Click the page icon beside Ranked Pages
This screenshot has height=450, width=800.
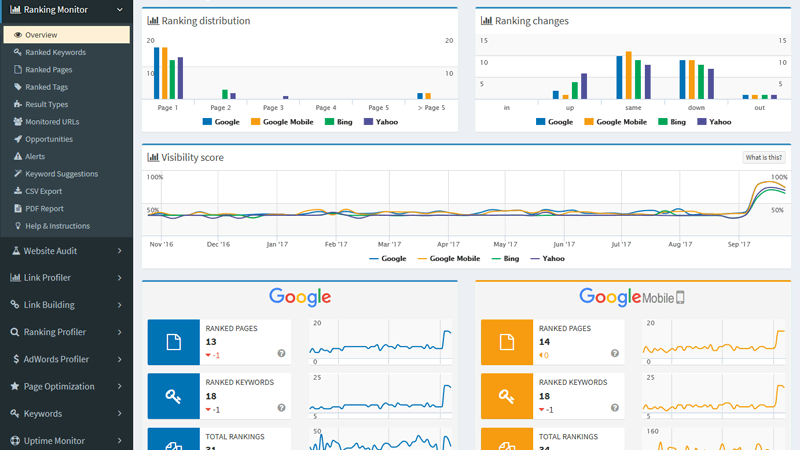(x=18, y=69)
